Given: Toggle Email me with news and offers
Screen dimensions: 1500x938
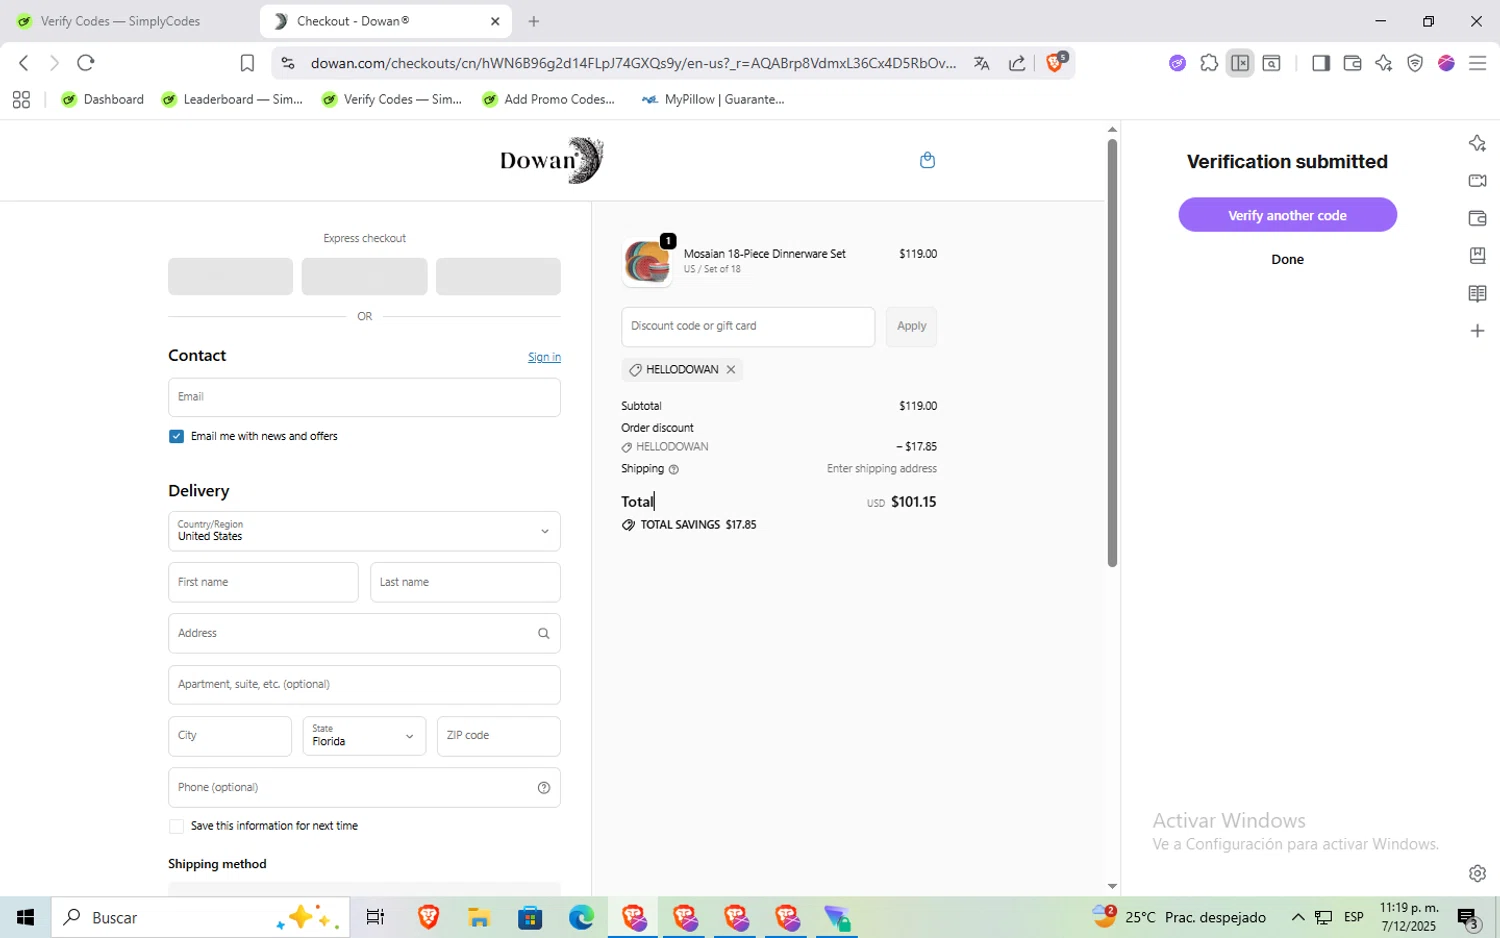Looking at the screenshot, I should pos(176,437).
